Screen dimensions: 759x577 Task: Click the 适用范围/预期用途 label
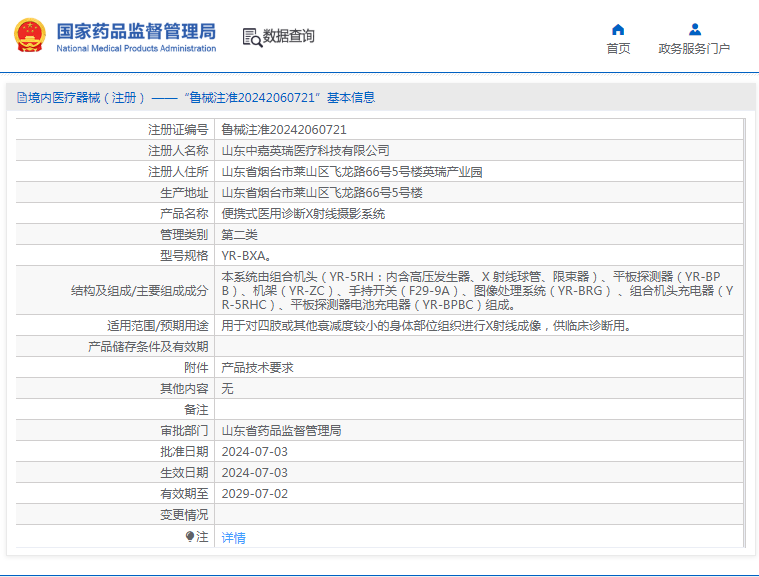tap(157, 326)
